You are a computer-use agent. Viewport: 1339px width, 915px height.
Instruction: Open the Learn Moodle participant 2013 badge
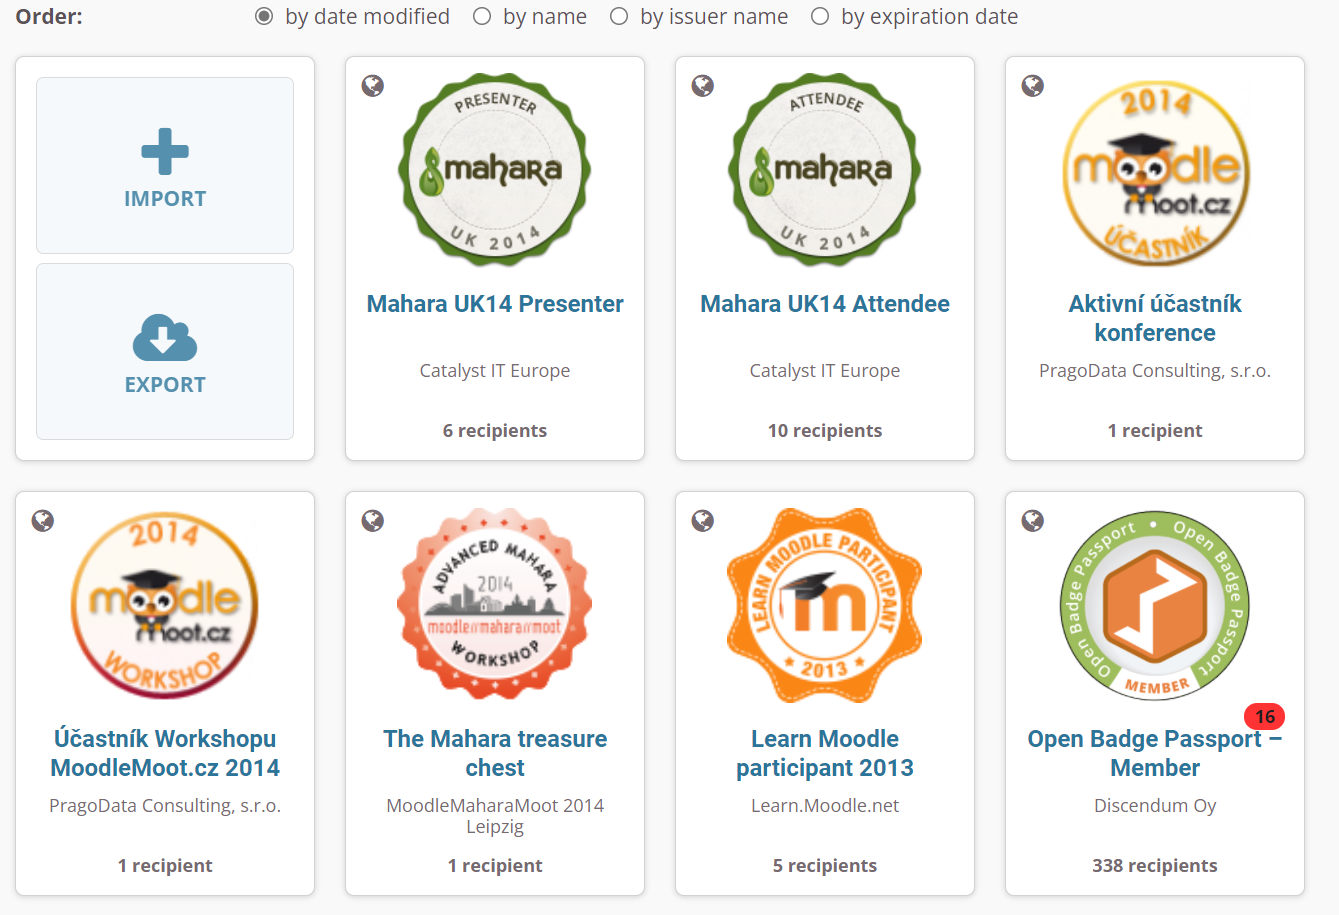[x=824, y=751]
